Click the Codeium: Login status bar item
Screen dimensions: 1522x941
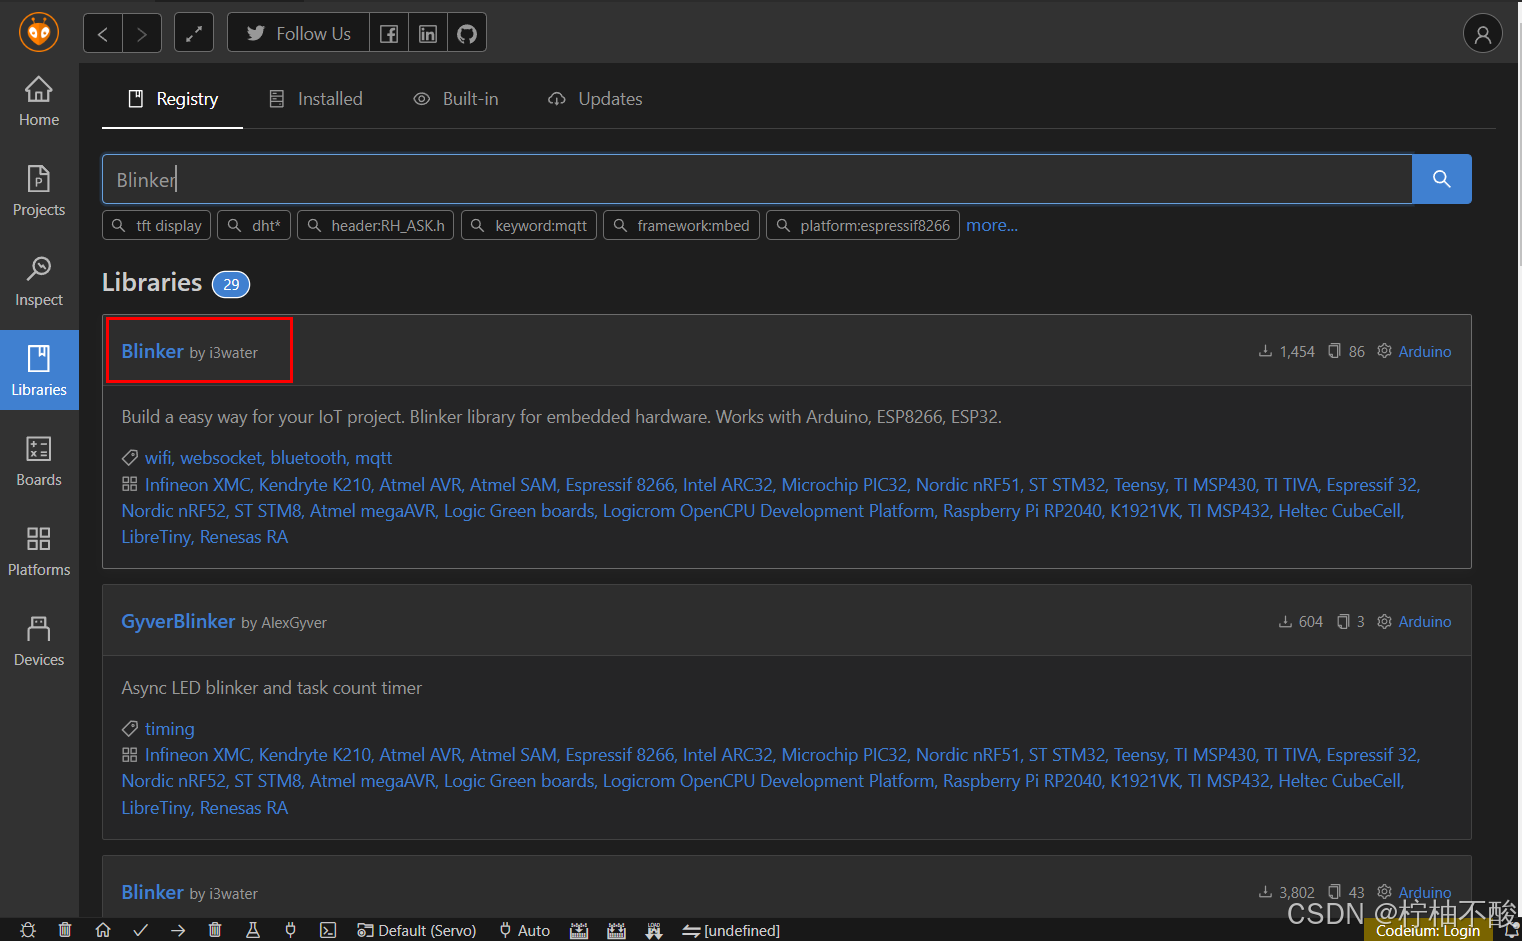click(1428, 930)
